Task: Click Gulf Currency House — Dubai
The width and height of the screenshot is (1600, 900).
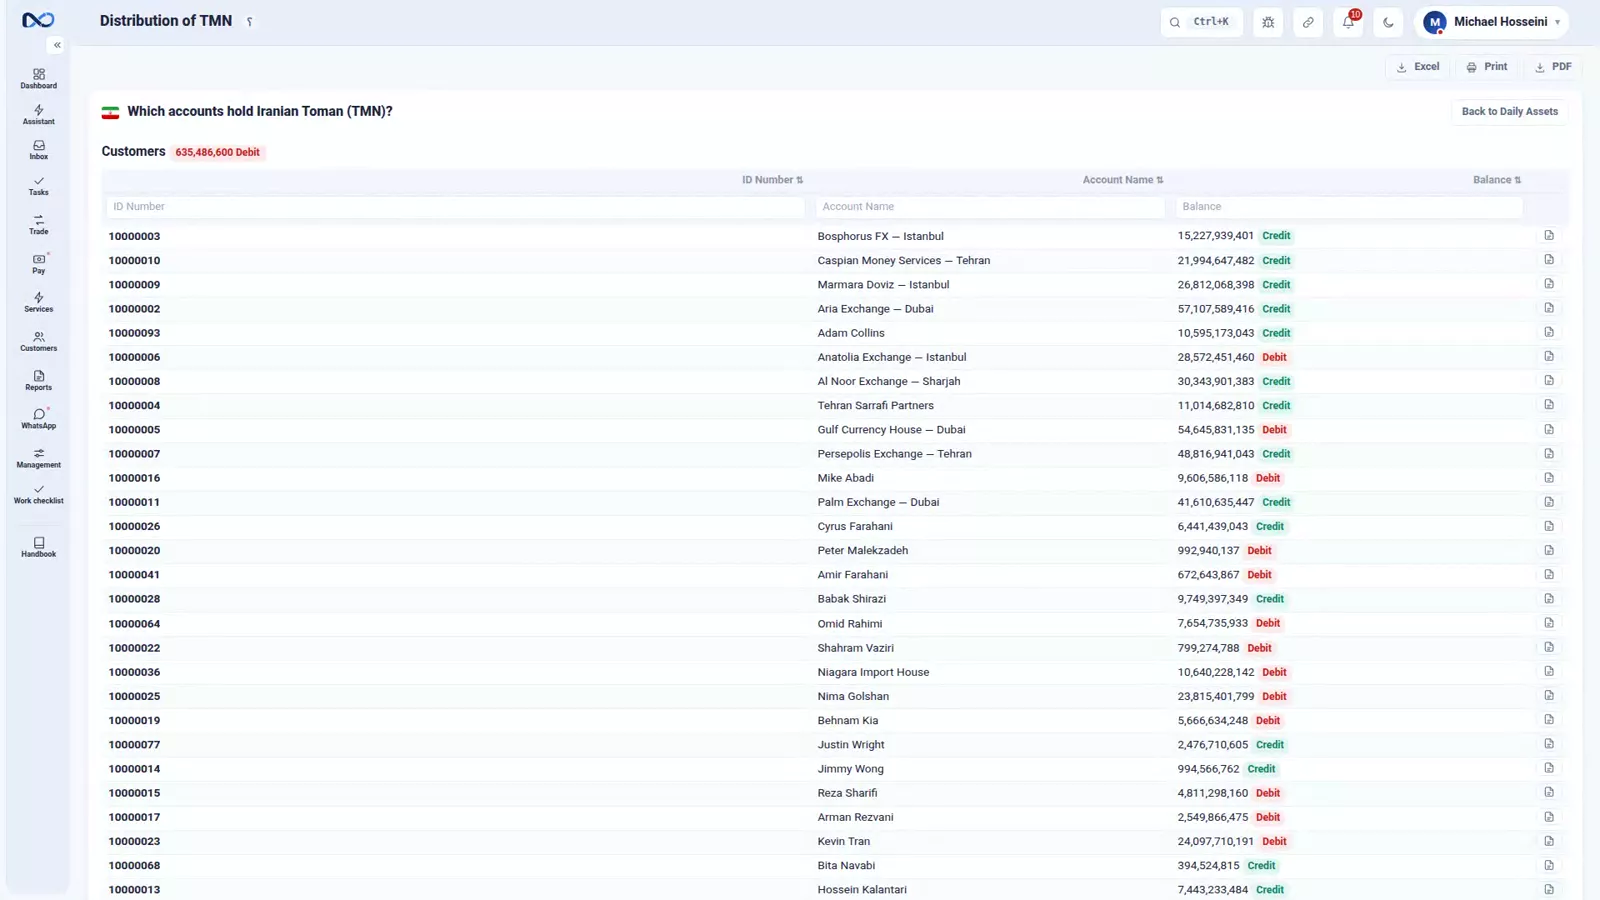Action: 891,430
